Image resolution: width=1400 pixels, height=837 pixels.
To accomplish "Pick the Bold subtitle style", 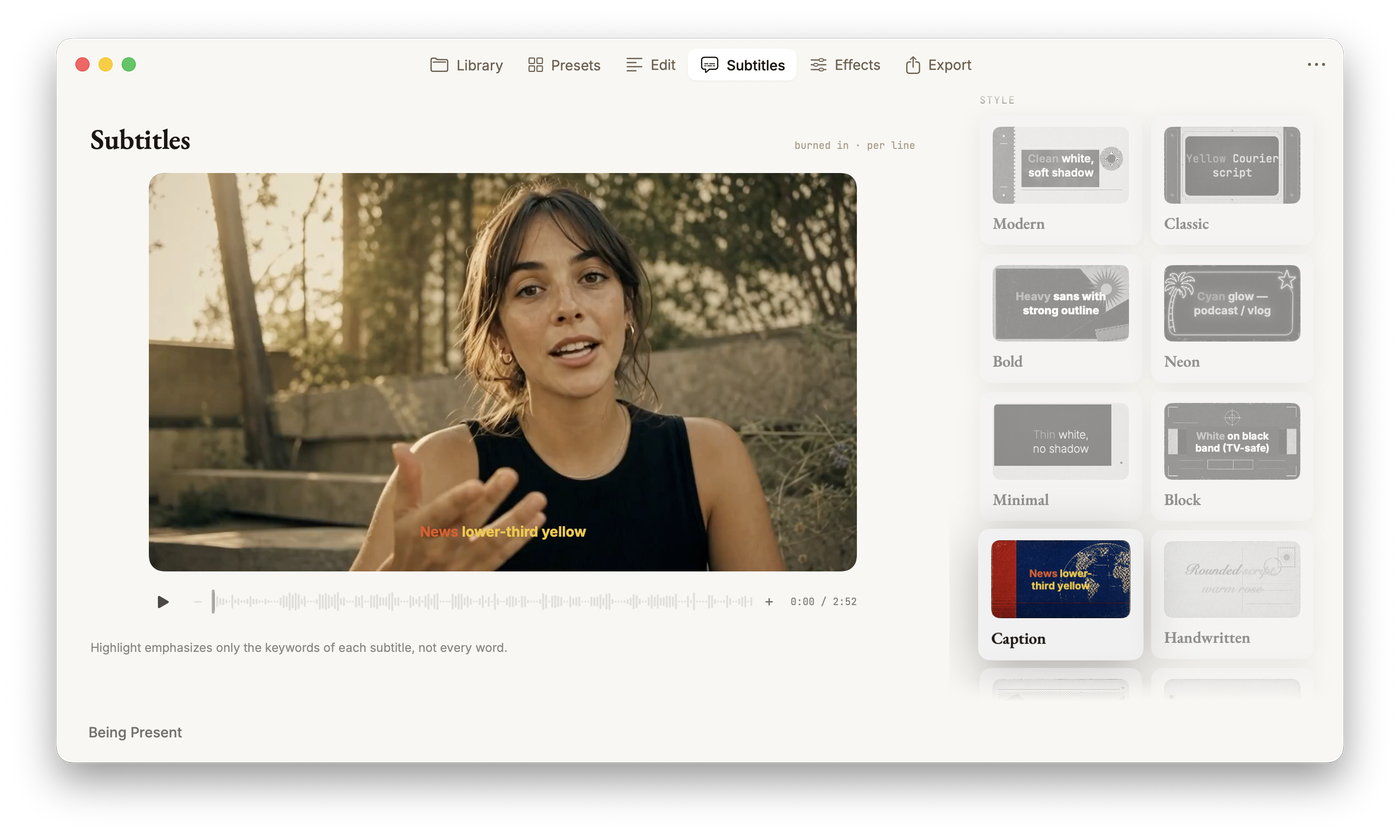I will [1060, 317].
